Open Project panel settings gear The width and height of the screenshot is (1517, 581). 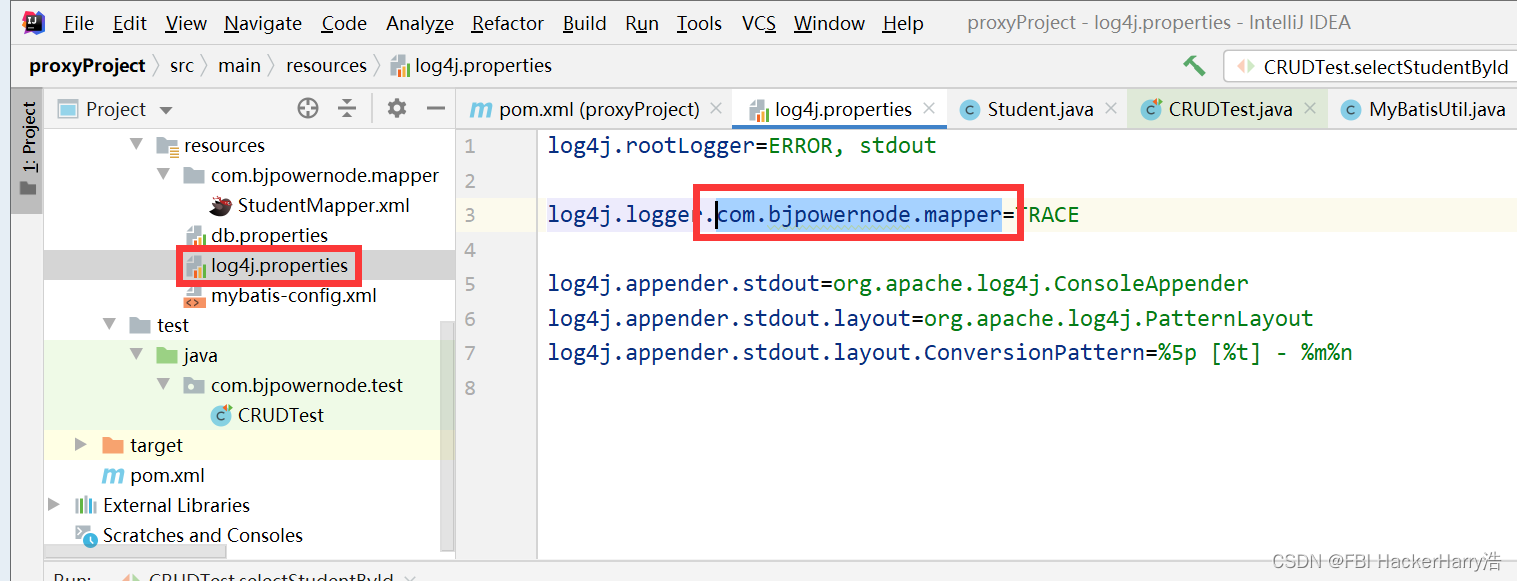pyautogui.click(x=397, y=108)
